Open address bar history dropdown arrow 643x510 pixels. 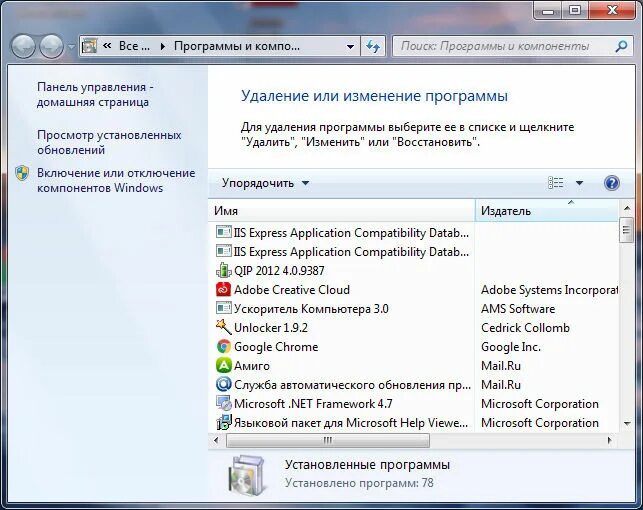(350, 47)
